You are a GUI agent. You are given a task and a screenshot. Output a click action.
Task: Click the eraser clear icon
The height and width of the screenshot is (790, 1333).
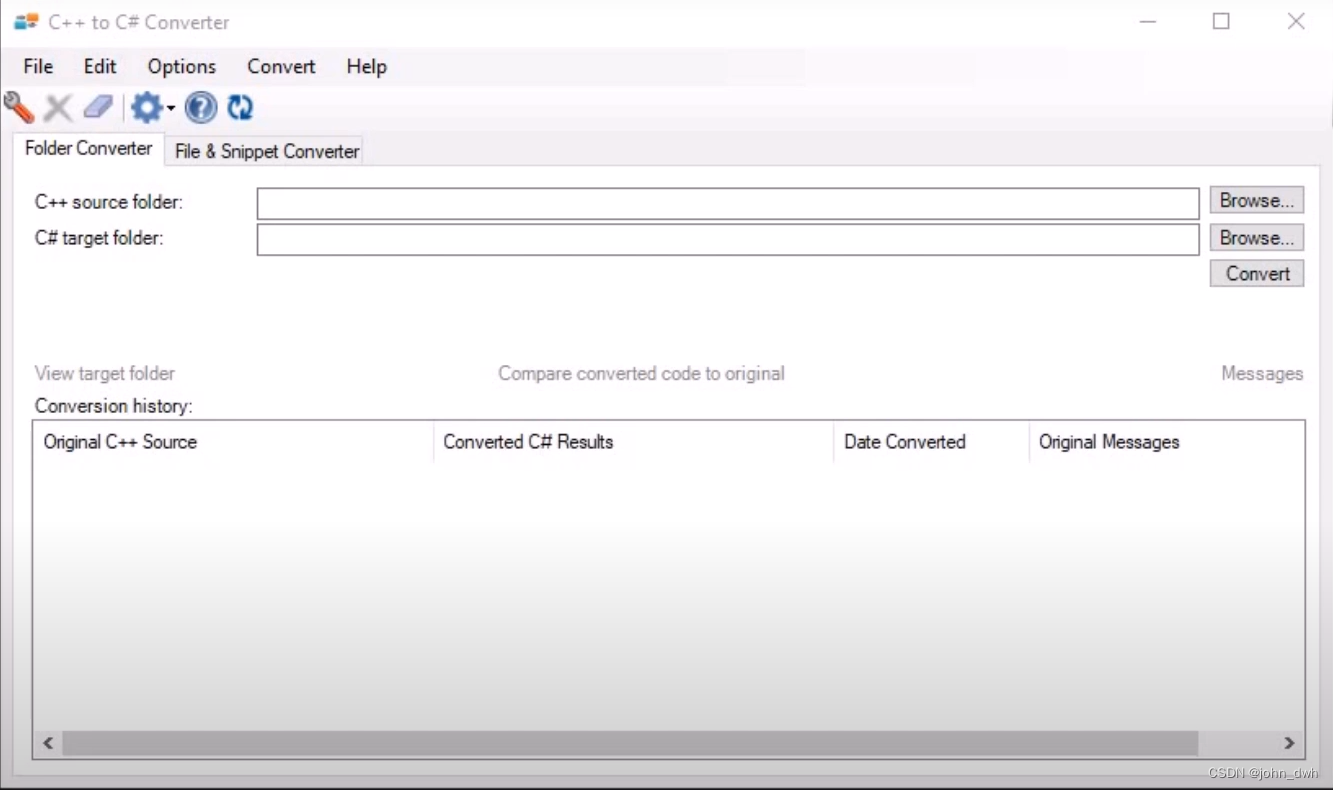pyautogui.click(x=96, y=107)
